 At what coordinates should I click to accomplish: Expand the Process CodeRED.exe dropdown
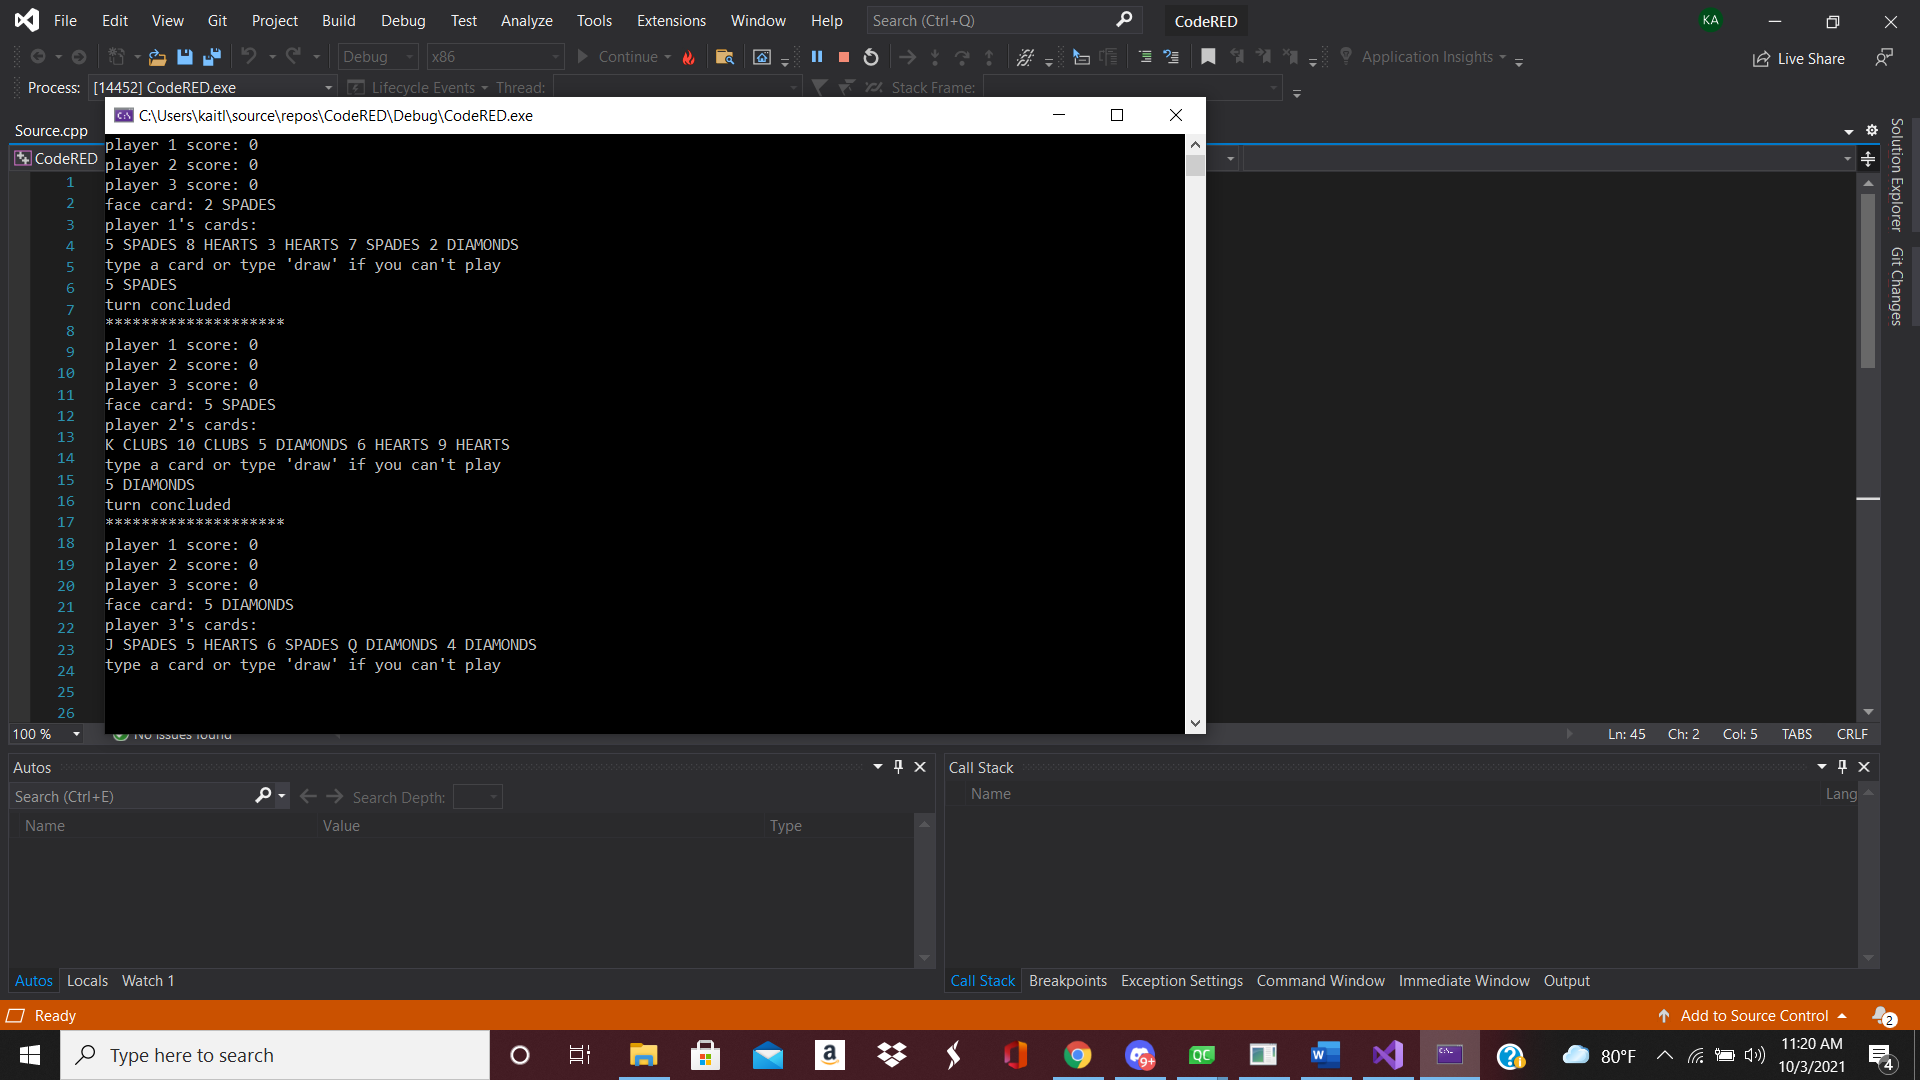(328, 88)
